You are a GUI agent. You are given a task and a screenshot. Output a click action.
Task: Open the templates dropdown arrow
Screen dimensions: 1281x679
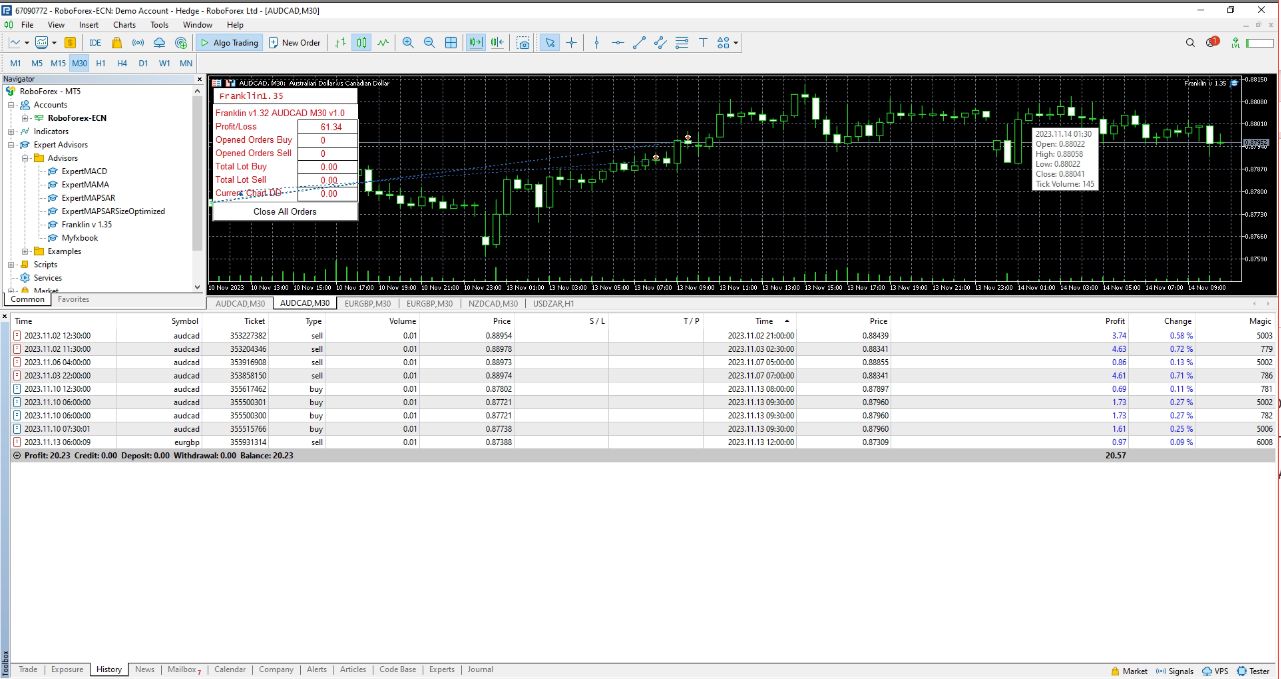(x=54, y=43)
